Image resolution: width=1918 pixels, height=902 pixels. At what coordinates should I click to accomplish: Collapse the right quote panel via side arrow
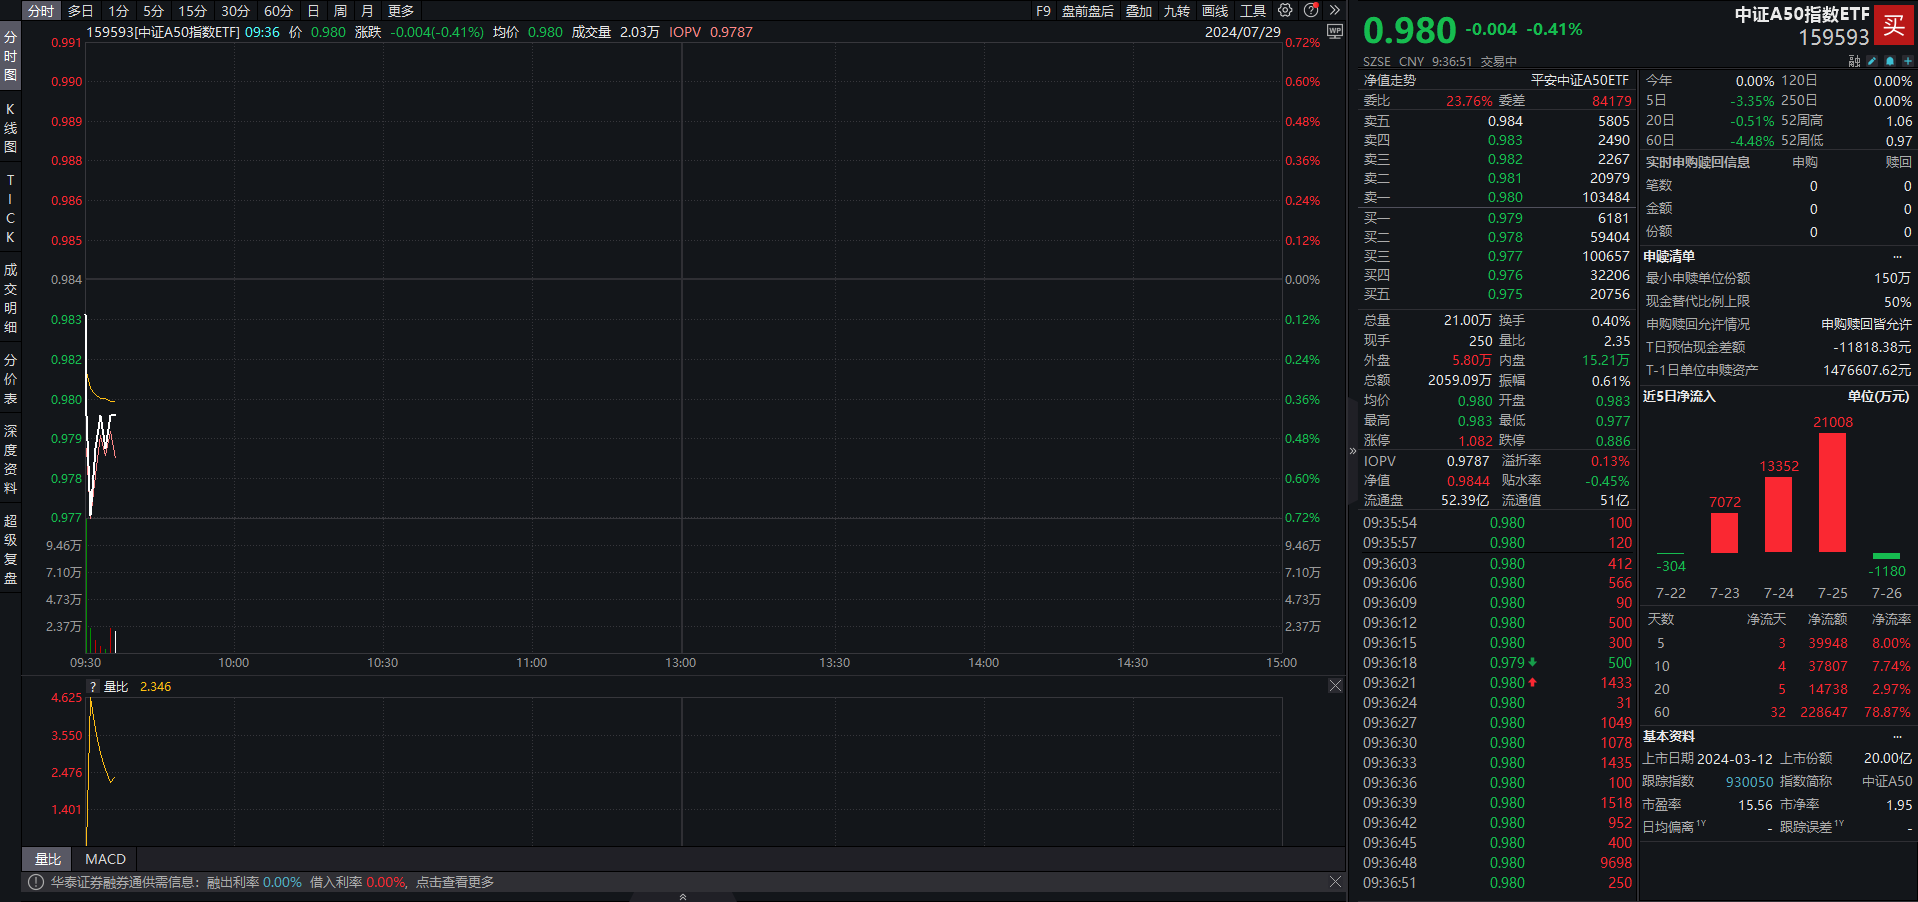[x=1353, y=451]
